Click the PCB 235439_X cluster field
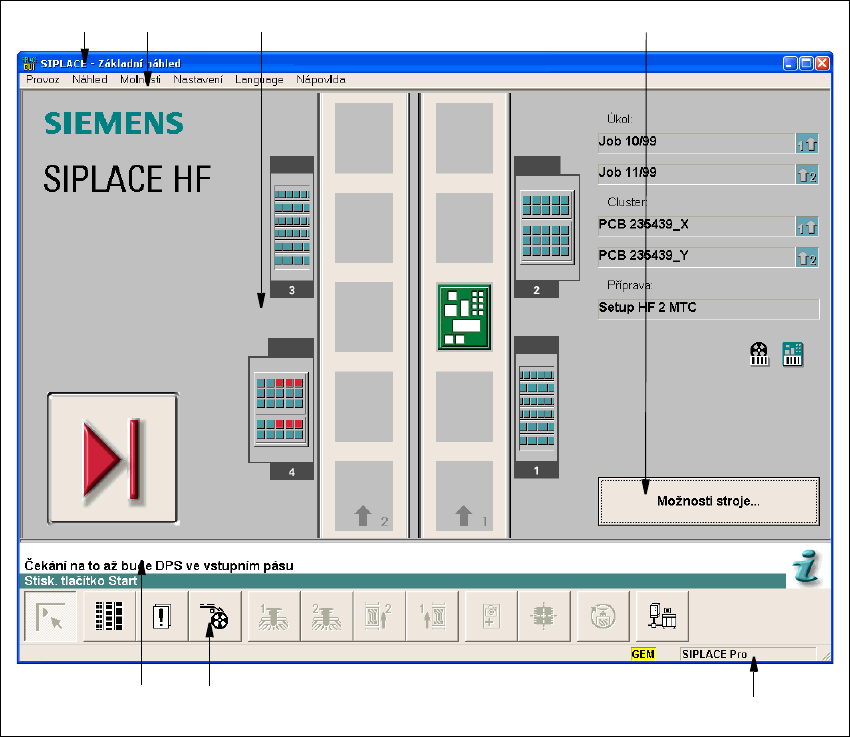The width and height of the screenshot is (850, 737). (697, 225)
